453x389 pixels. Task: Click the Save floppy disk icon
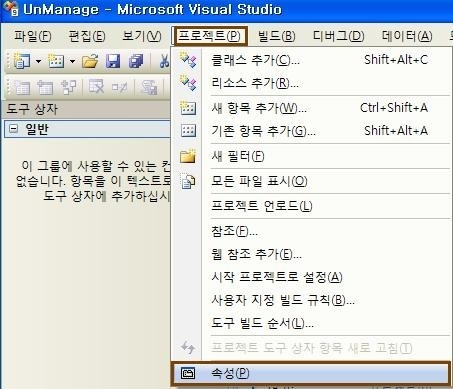(113, 61)
